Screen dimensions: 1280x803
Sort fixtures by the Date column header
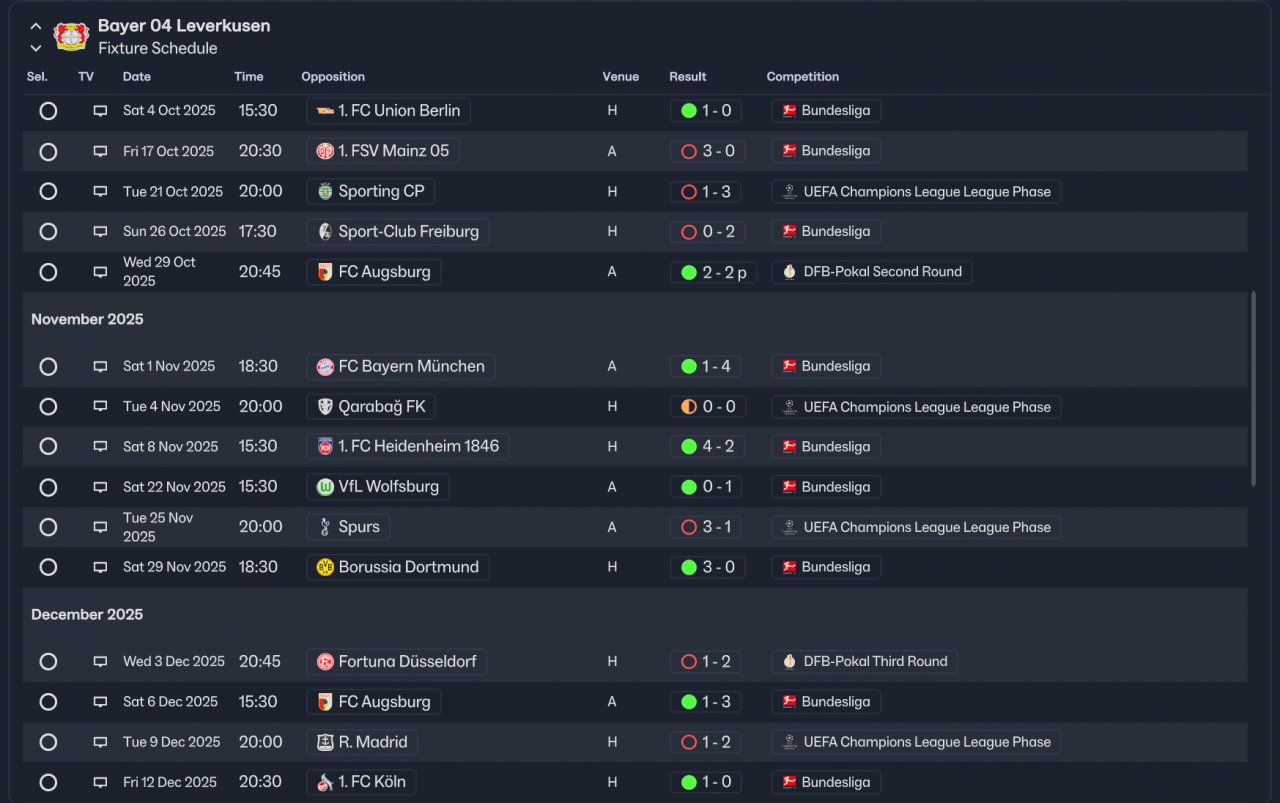tap(137, 77)
